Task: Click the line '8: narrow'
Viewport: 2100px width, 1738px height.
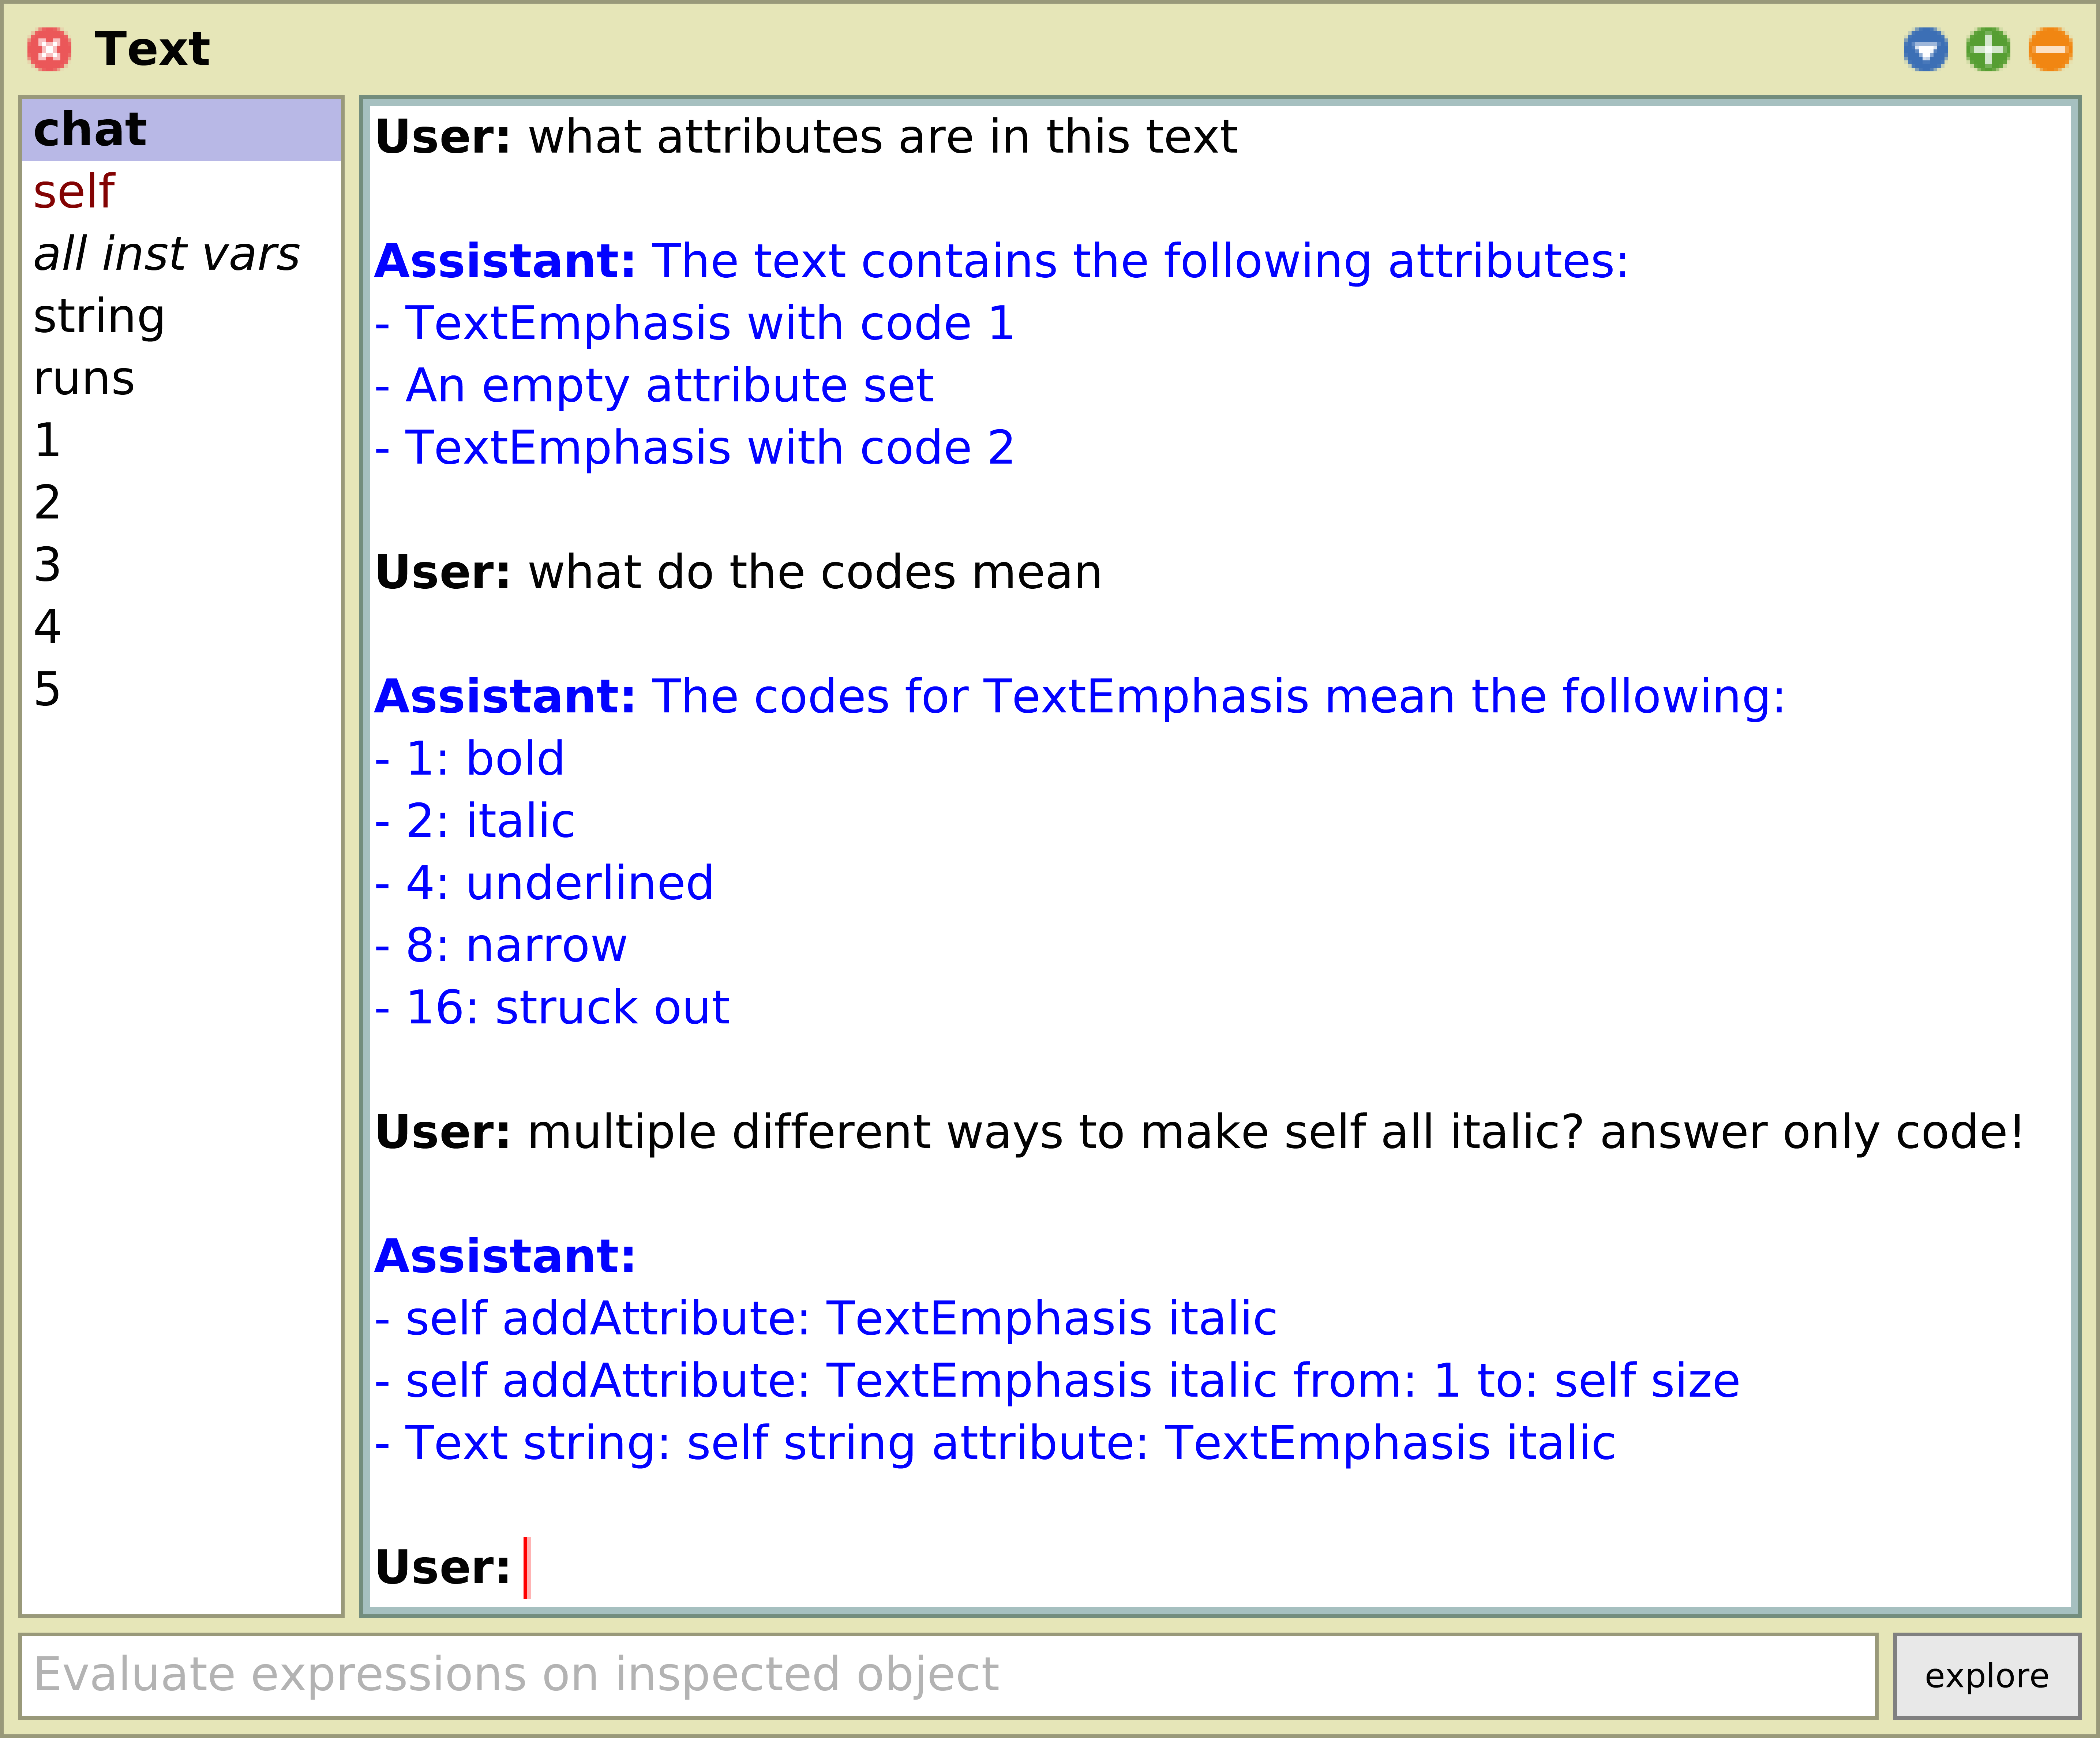Action: pyautogui.click(x=501, y=946)
